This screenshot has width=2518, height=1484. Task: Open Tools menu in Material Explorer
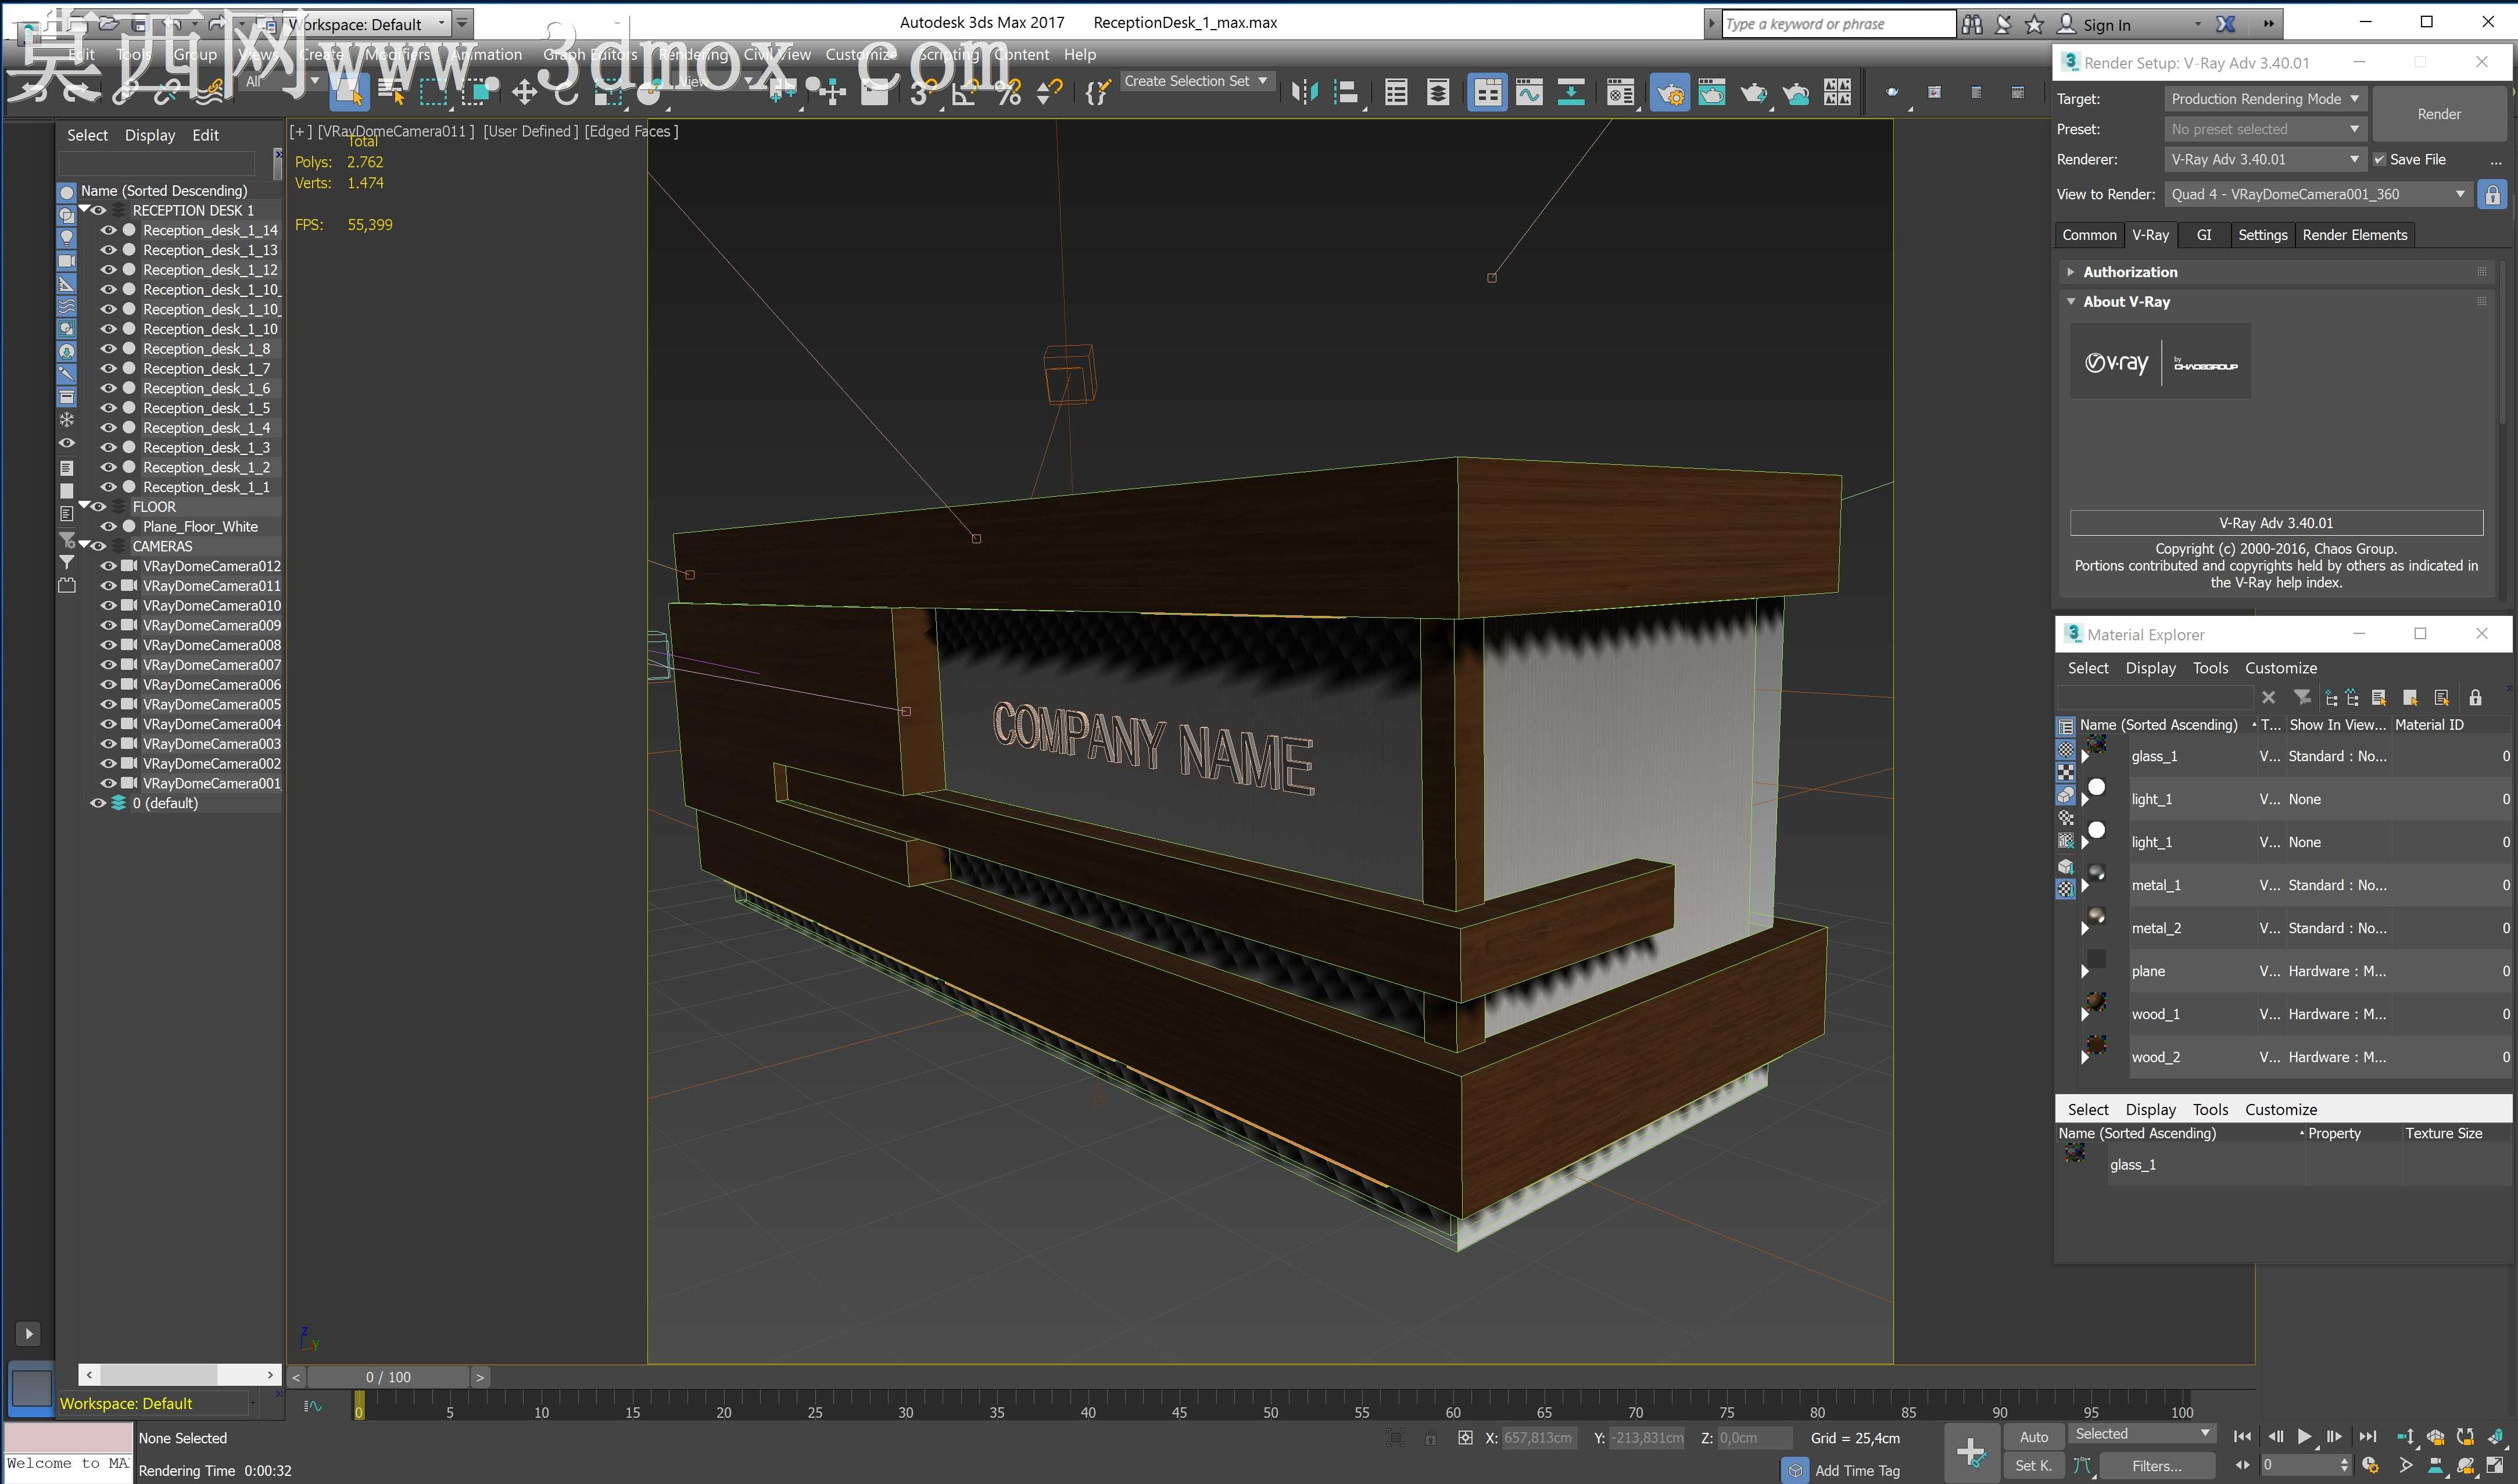click(x=2210, y=668)
